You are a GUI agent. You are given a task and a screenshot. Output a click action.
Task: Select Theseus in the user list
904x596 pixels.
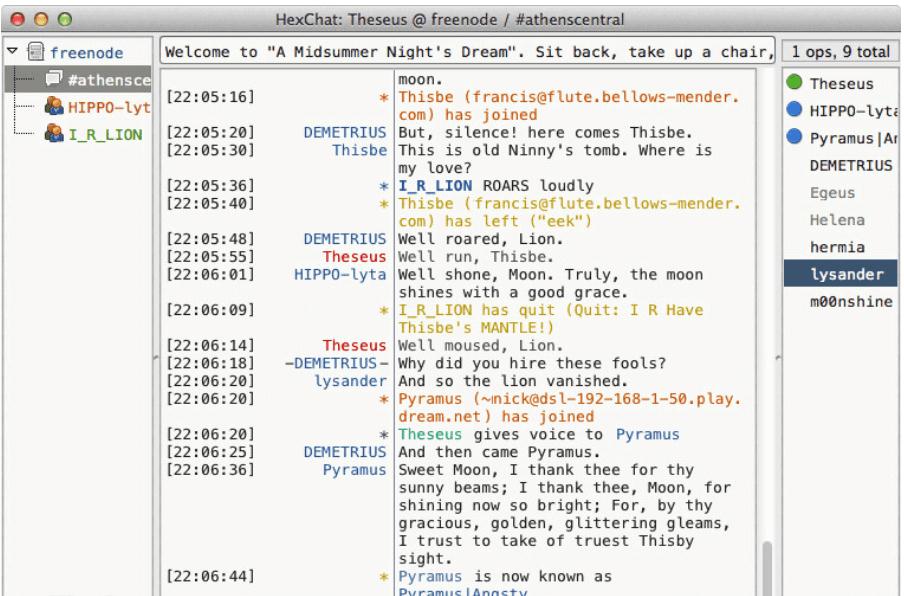[x=841, y=84]
